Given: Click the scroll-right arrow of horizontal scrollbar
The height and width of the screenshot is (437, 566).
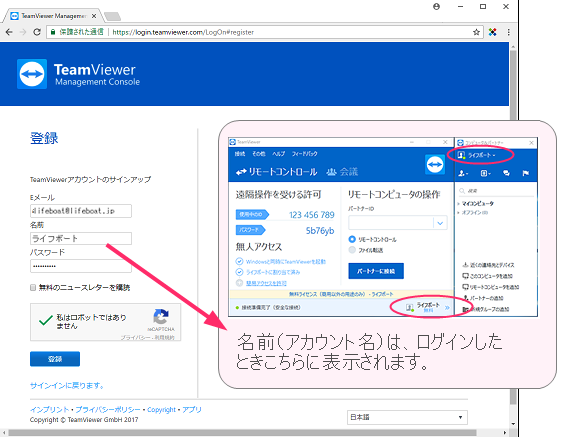Looking at the screenshot, I should coord(505,433).
